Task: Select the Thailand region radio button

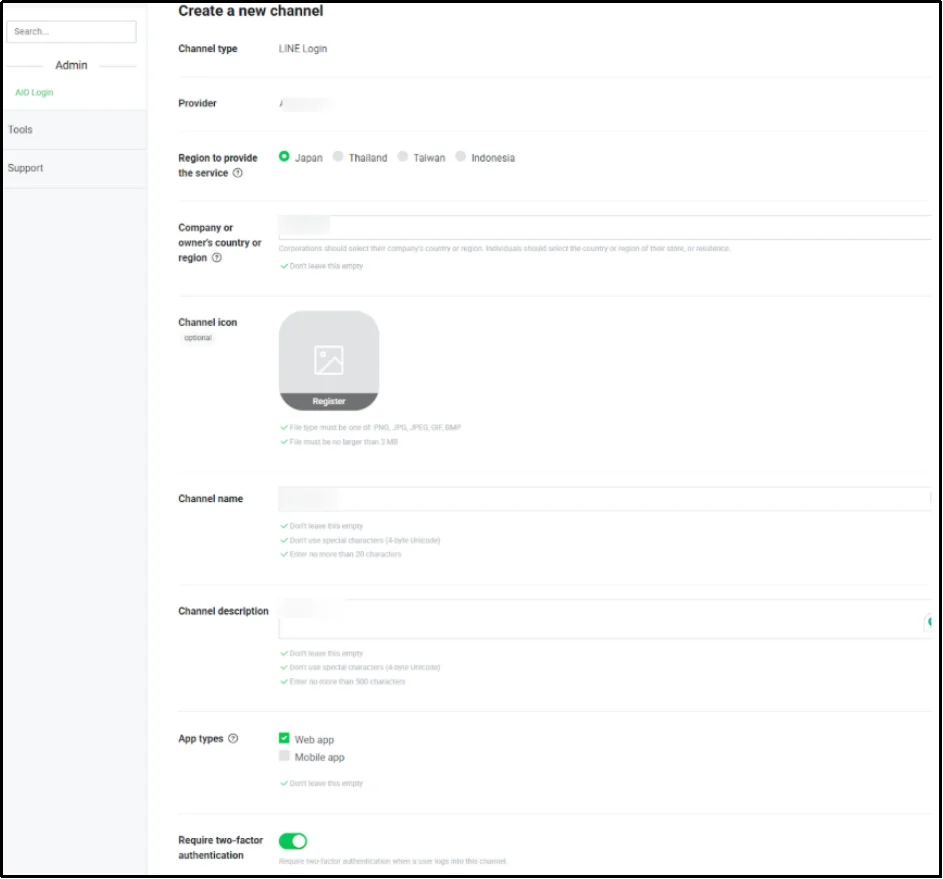Action: pyautogui.click(x=337, y=157)
